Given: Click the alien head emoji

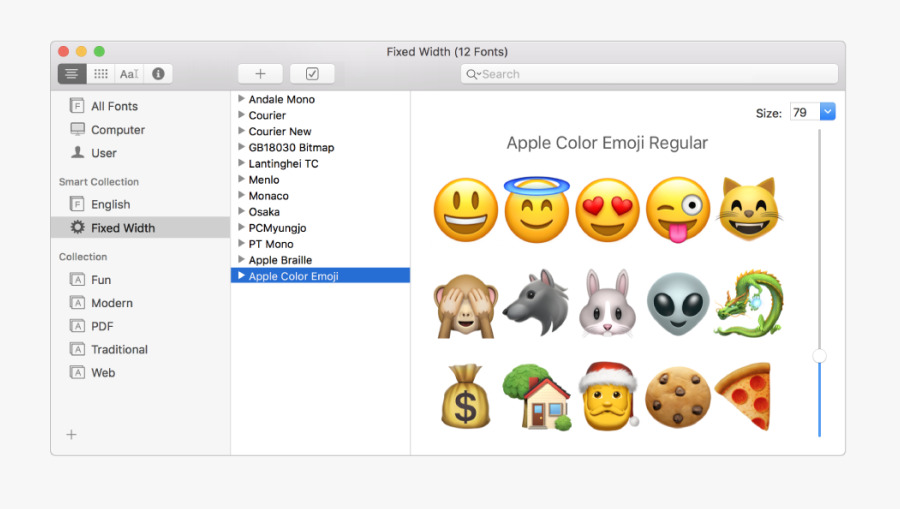Looking at the screenshot, I should pos(678,304).
